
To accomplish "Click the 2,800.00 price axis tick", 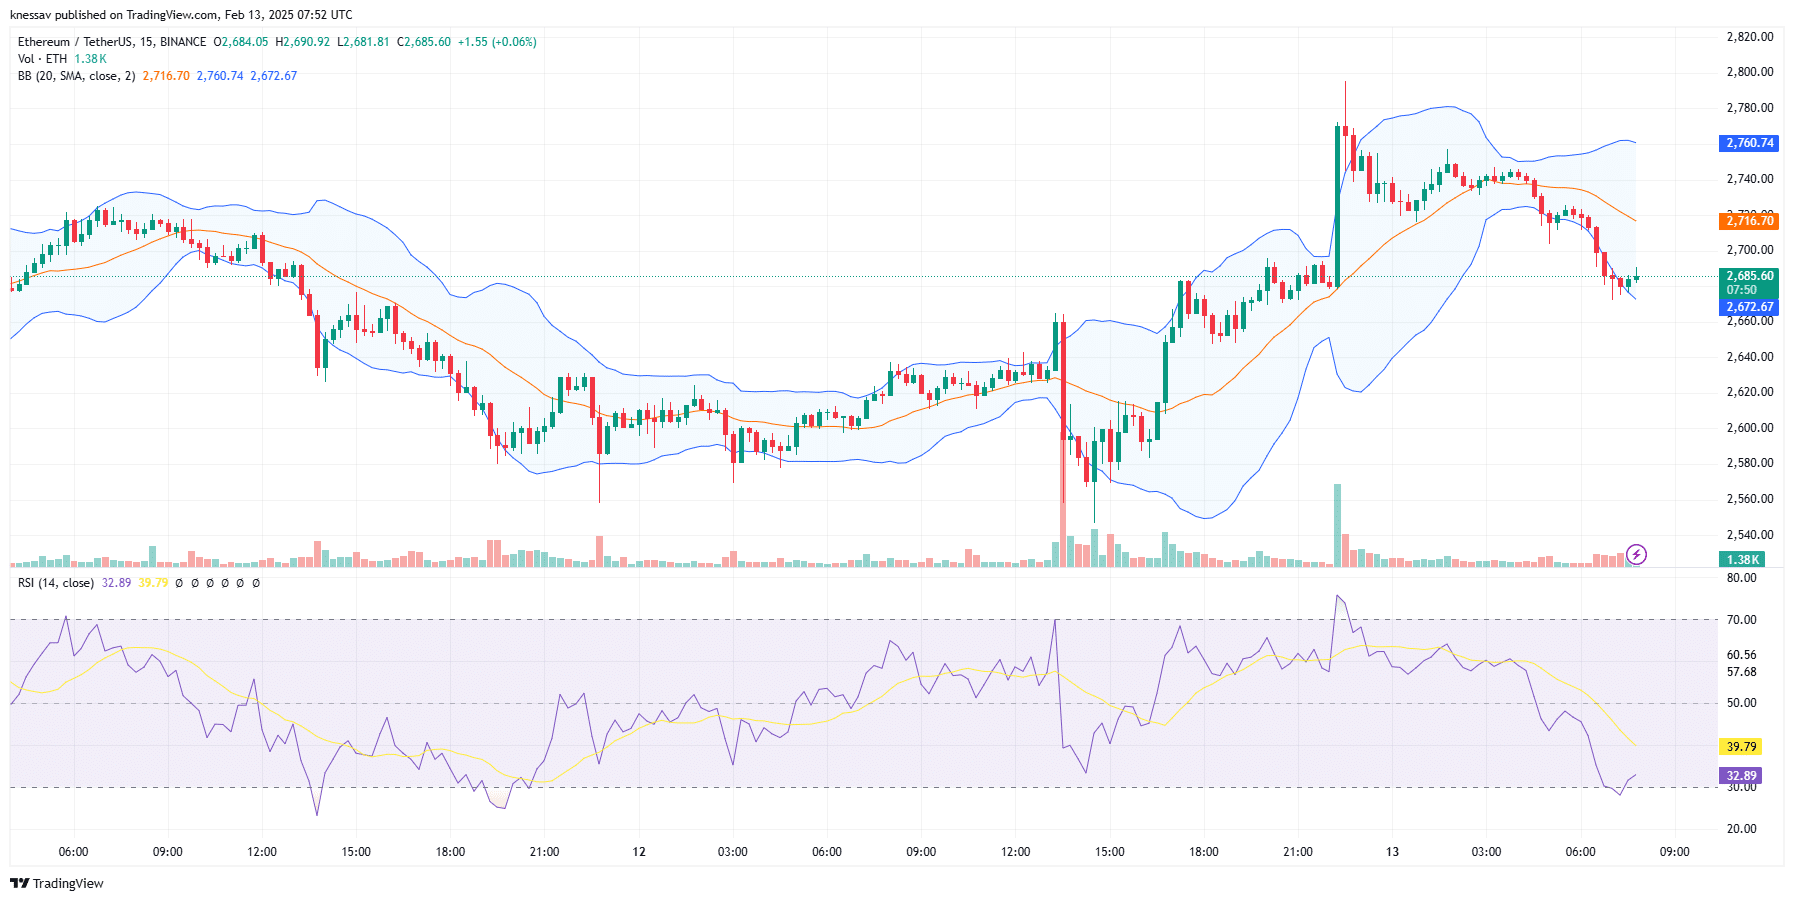I will tap(1750, 72).
